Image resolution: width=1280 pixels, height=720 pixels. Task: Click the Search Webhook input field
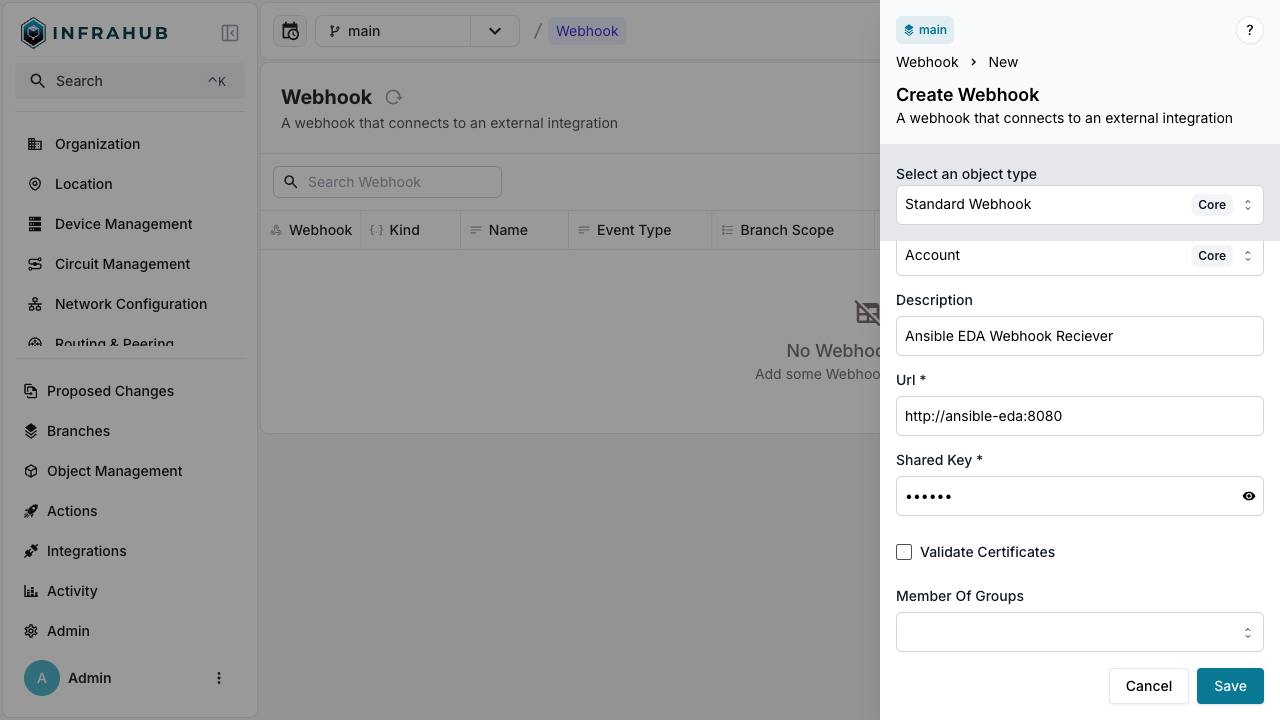point(387,181)
